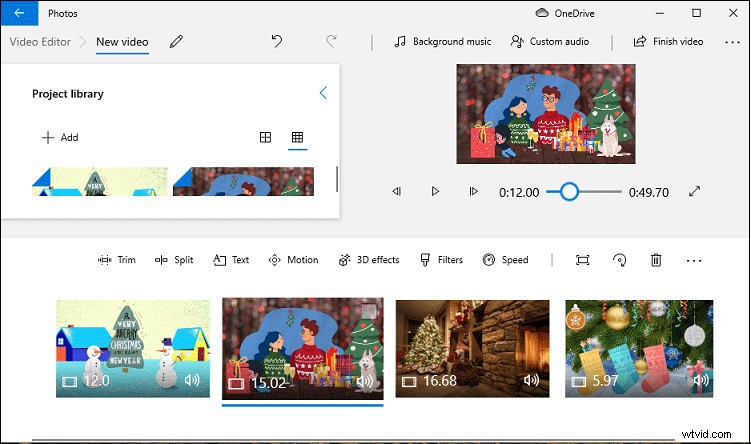The height and width of the screenshot is (444, 751).
Task: Adjust volume on the 16.68 clip
Action: 531,380
